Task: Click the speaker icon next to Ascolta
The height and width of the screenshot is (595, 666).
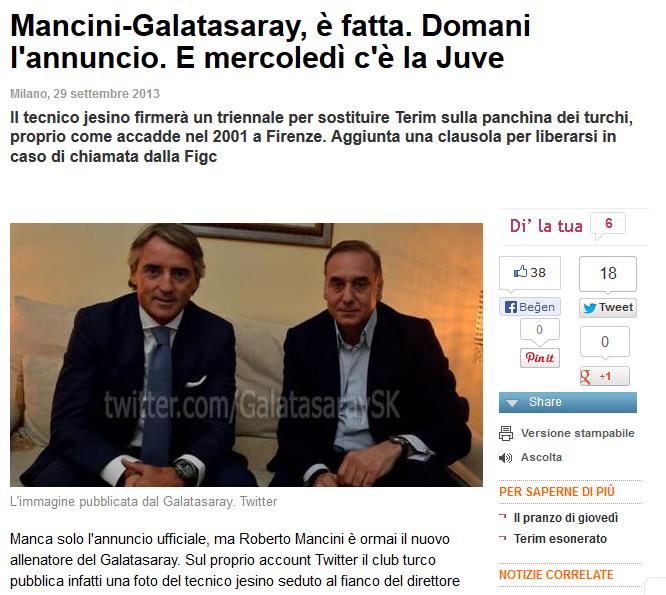Action: click(x=505, y=458)
